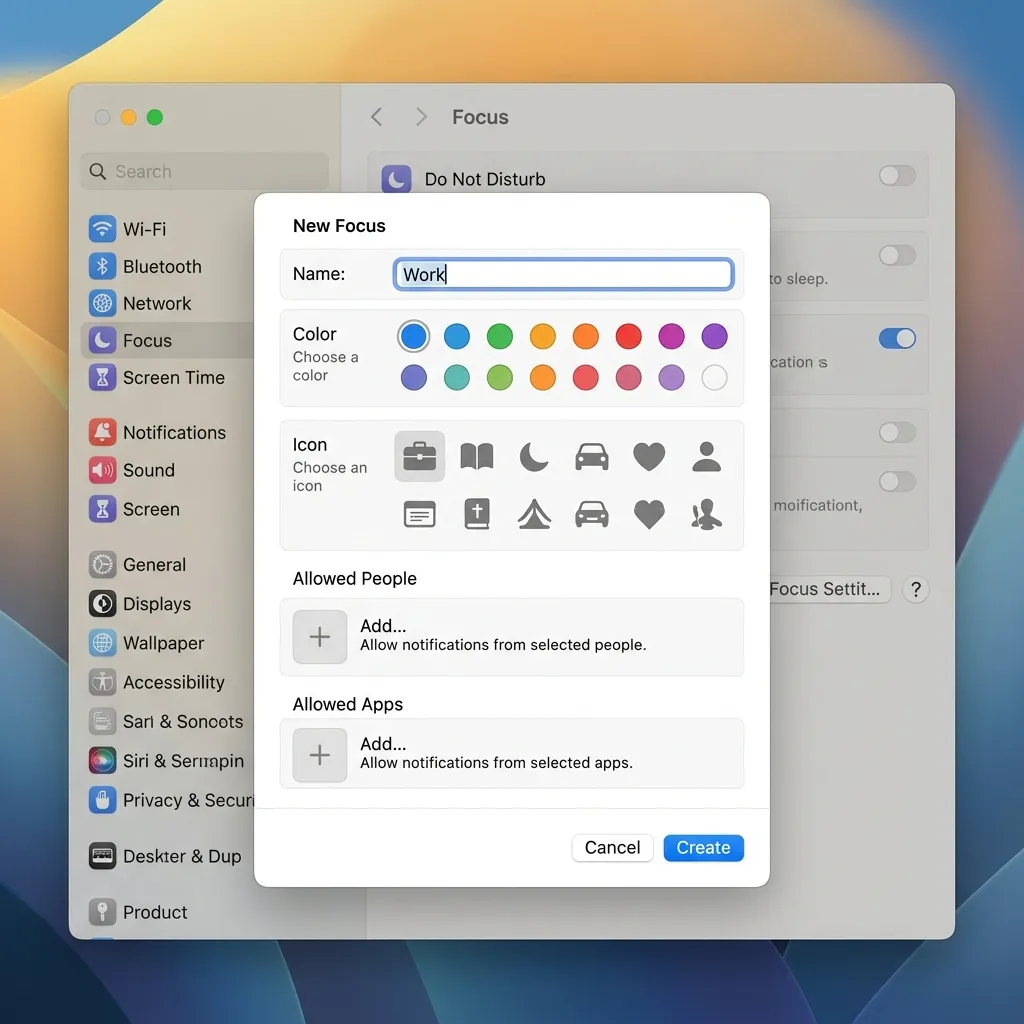Pick the single person silhouette icon

tap(707, 456)
